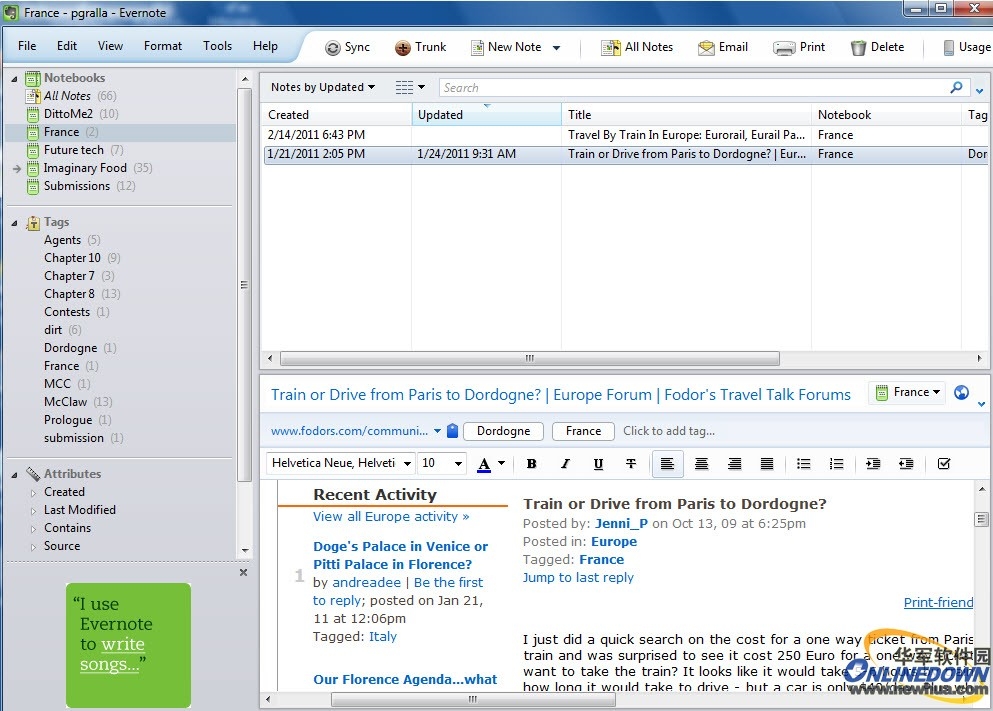993x711 pixels.
Task: Click the globe icon beside France notebook
Action: click(961, 393)
